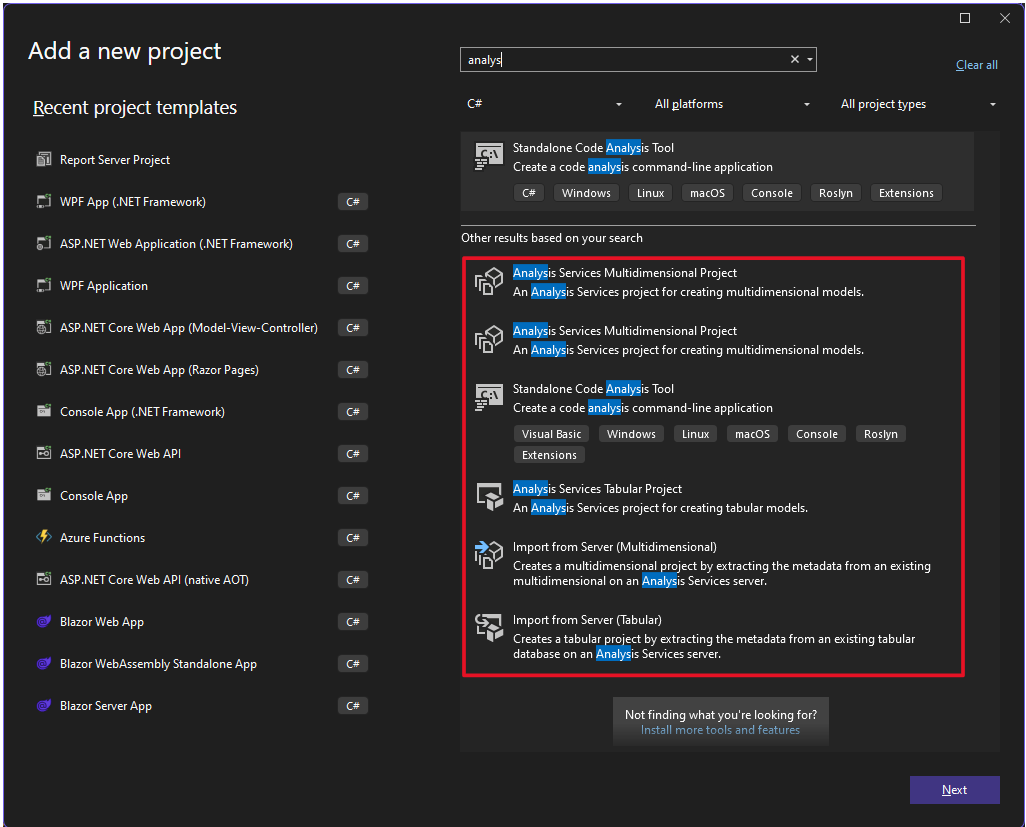The image size is (1026, 827).
Task: Expand the All platforms dropdown
Action: pos(733,104)
